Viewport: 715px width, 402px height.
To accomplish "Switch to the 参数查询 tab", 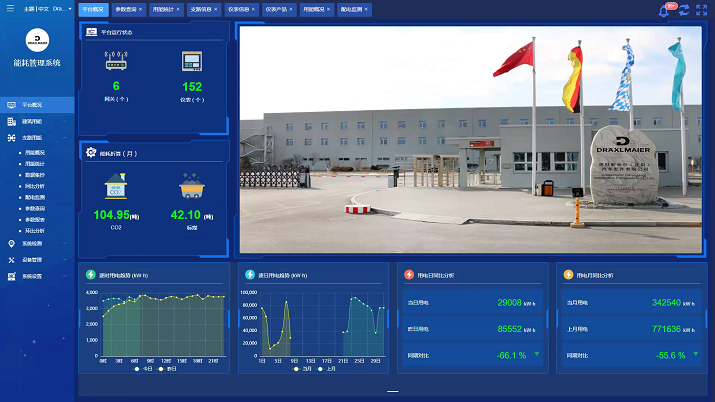I will (x=126, y=9).
